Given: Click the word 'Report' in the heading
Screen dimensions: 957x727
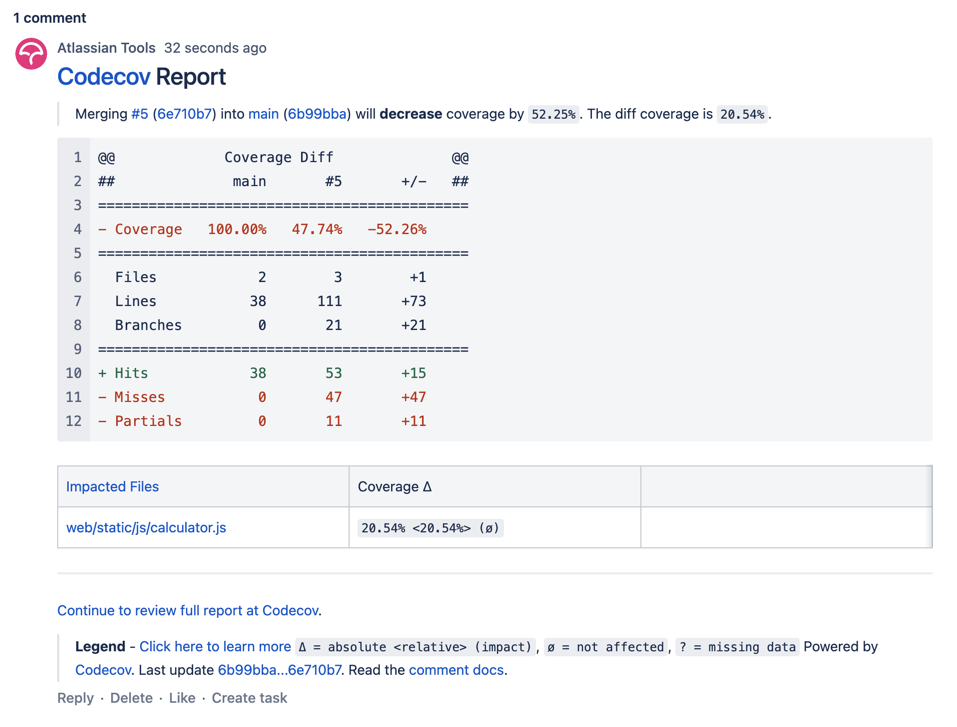Looking at the screenshot, I should click(190, 77).
